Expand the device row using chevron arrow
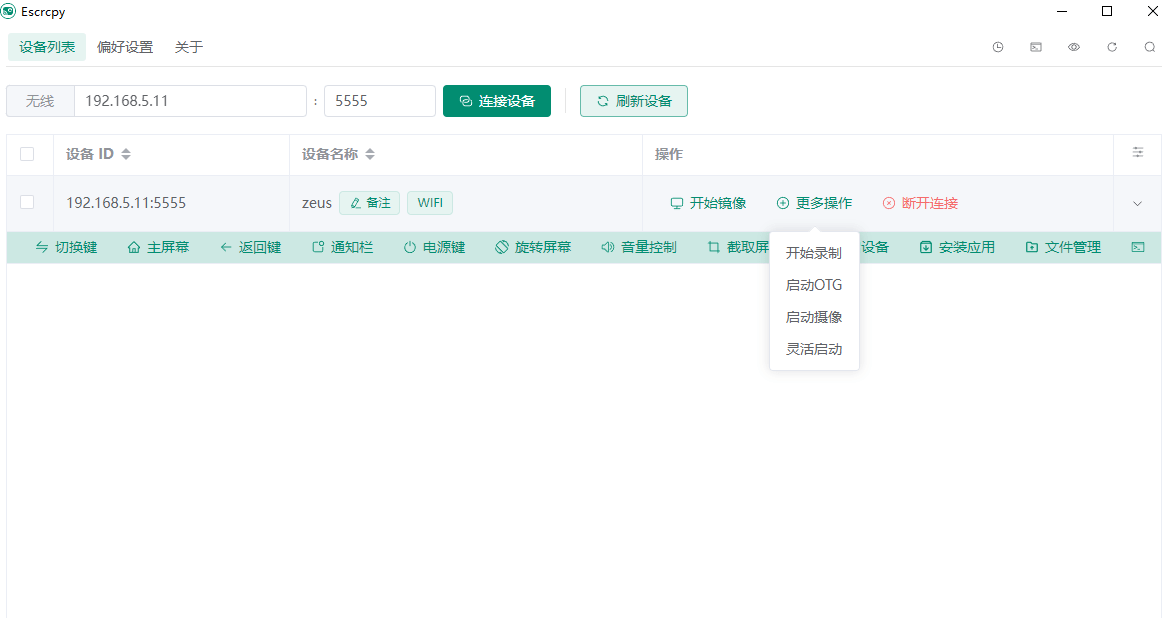Viewport: 1173px width, 618px height. coord(1137,204)
